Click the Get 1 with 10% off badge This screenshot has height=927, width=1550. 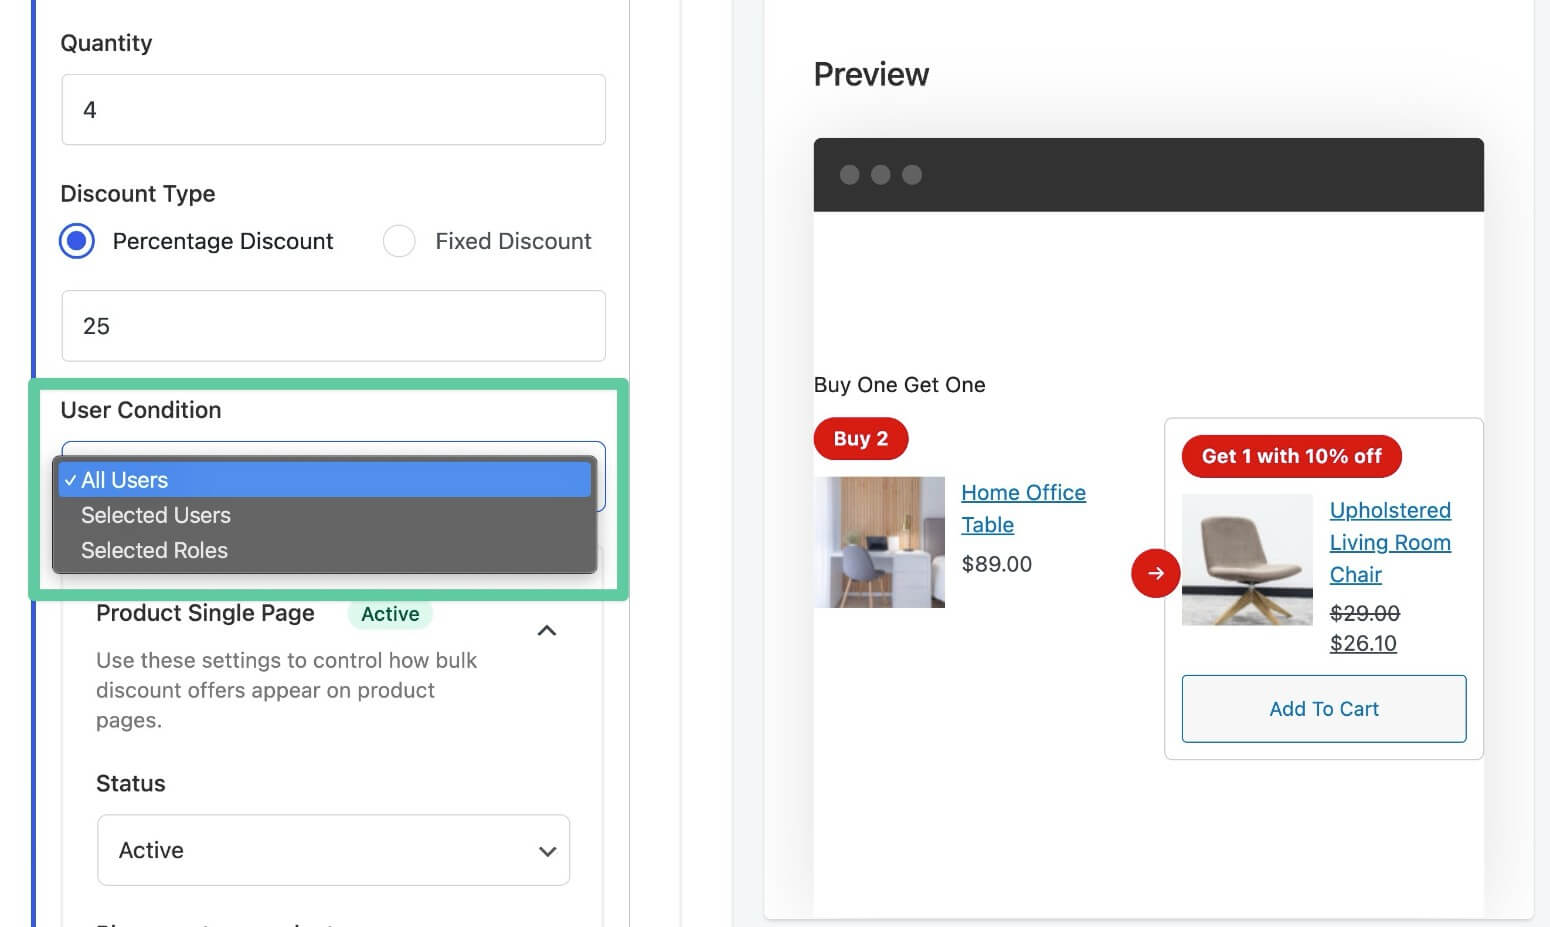pos(1291,456)
